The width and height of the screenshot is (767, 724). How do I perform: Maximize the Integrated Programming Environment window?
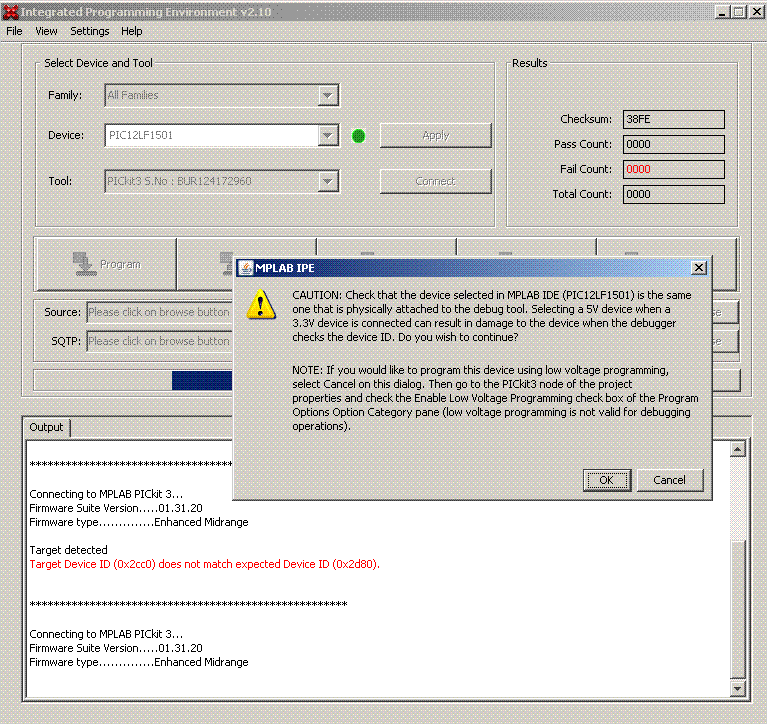739,12
